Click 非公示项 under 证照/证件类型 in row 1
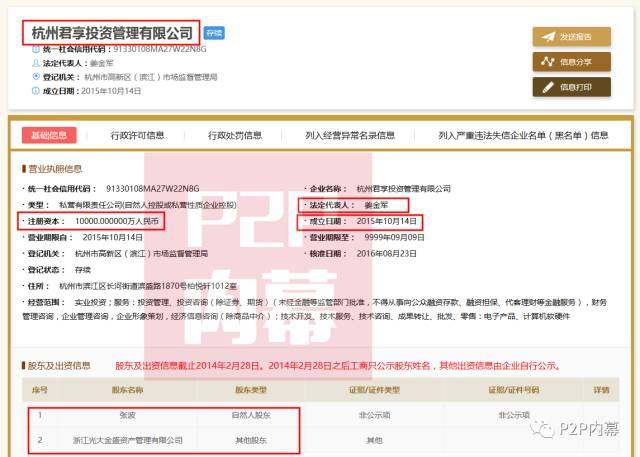Image resolution: width=640 pixels, height=457 pixels. click(374, 415)
